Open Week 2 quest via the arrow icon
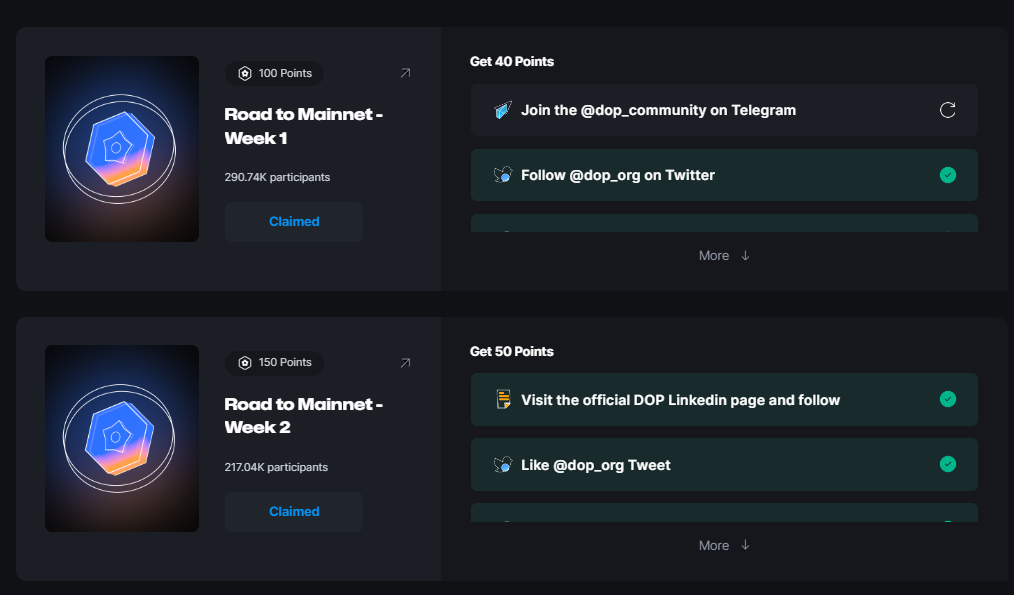Viewport: 1014px width, 595px height. point(405,363)
